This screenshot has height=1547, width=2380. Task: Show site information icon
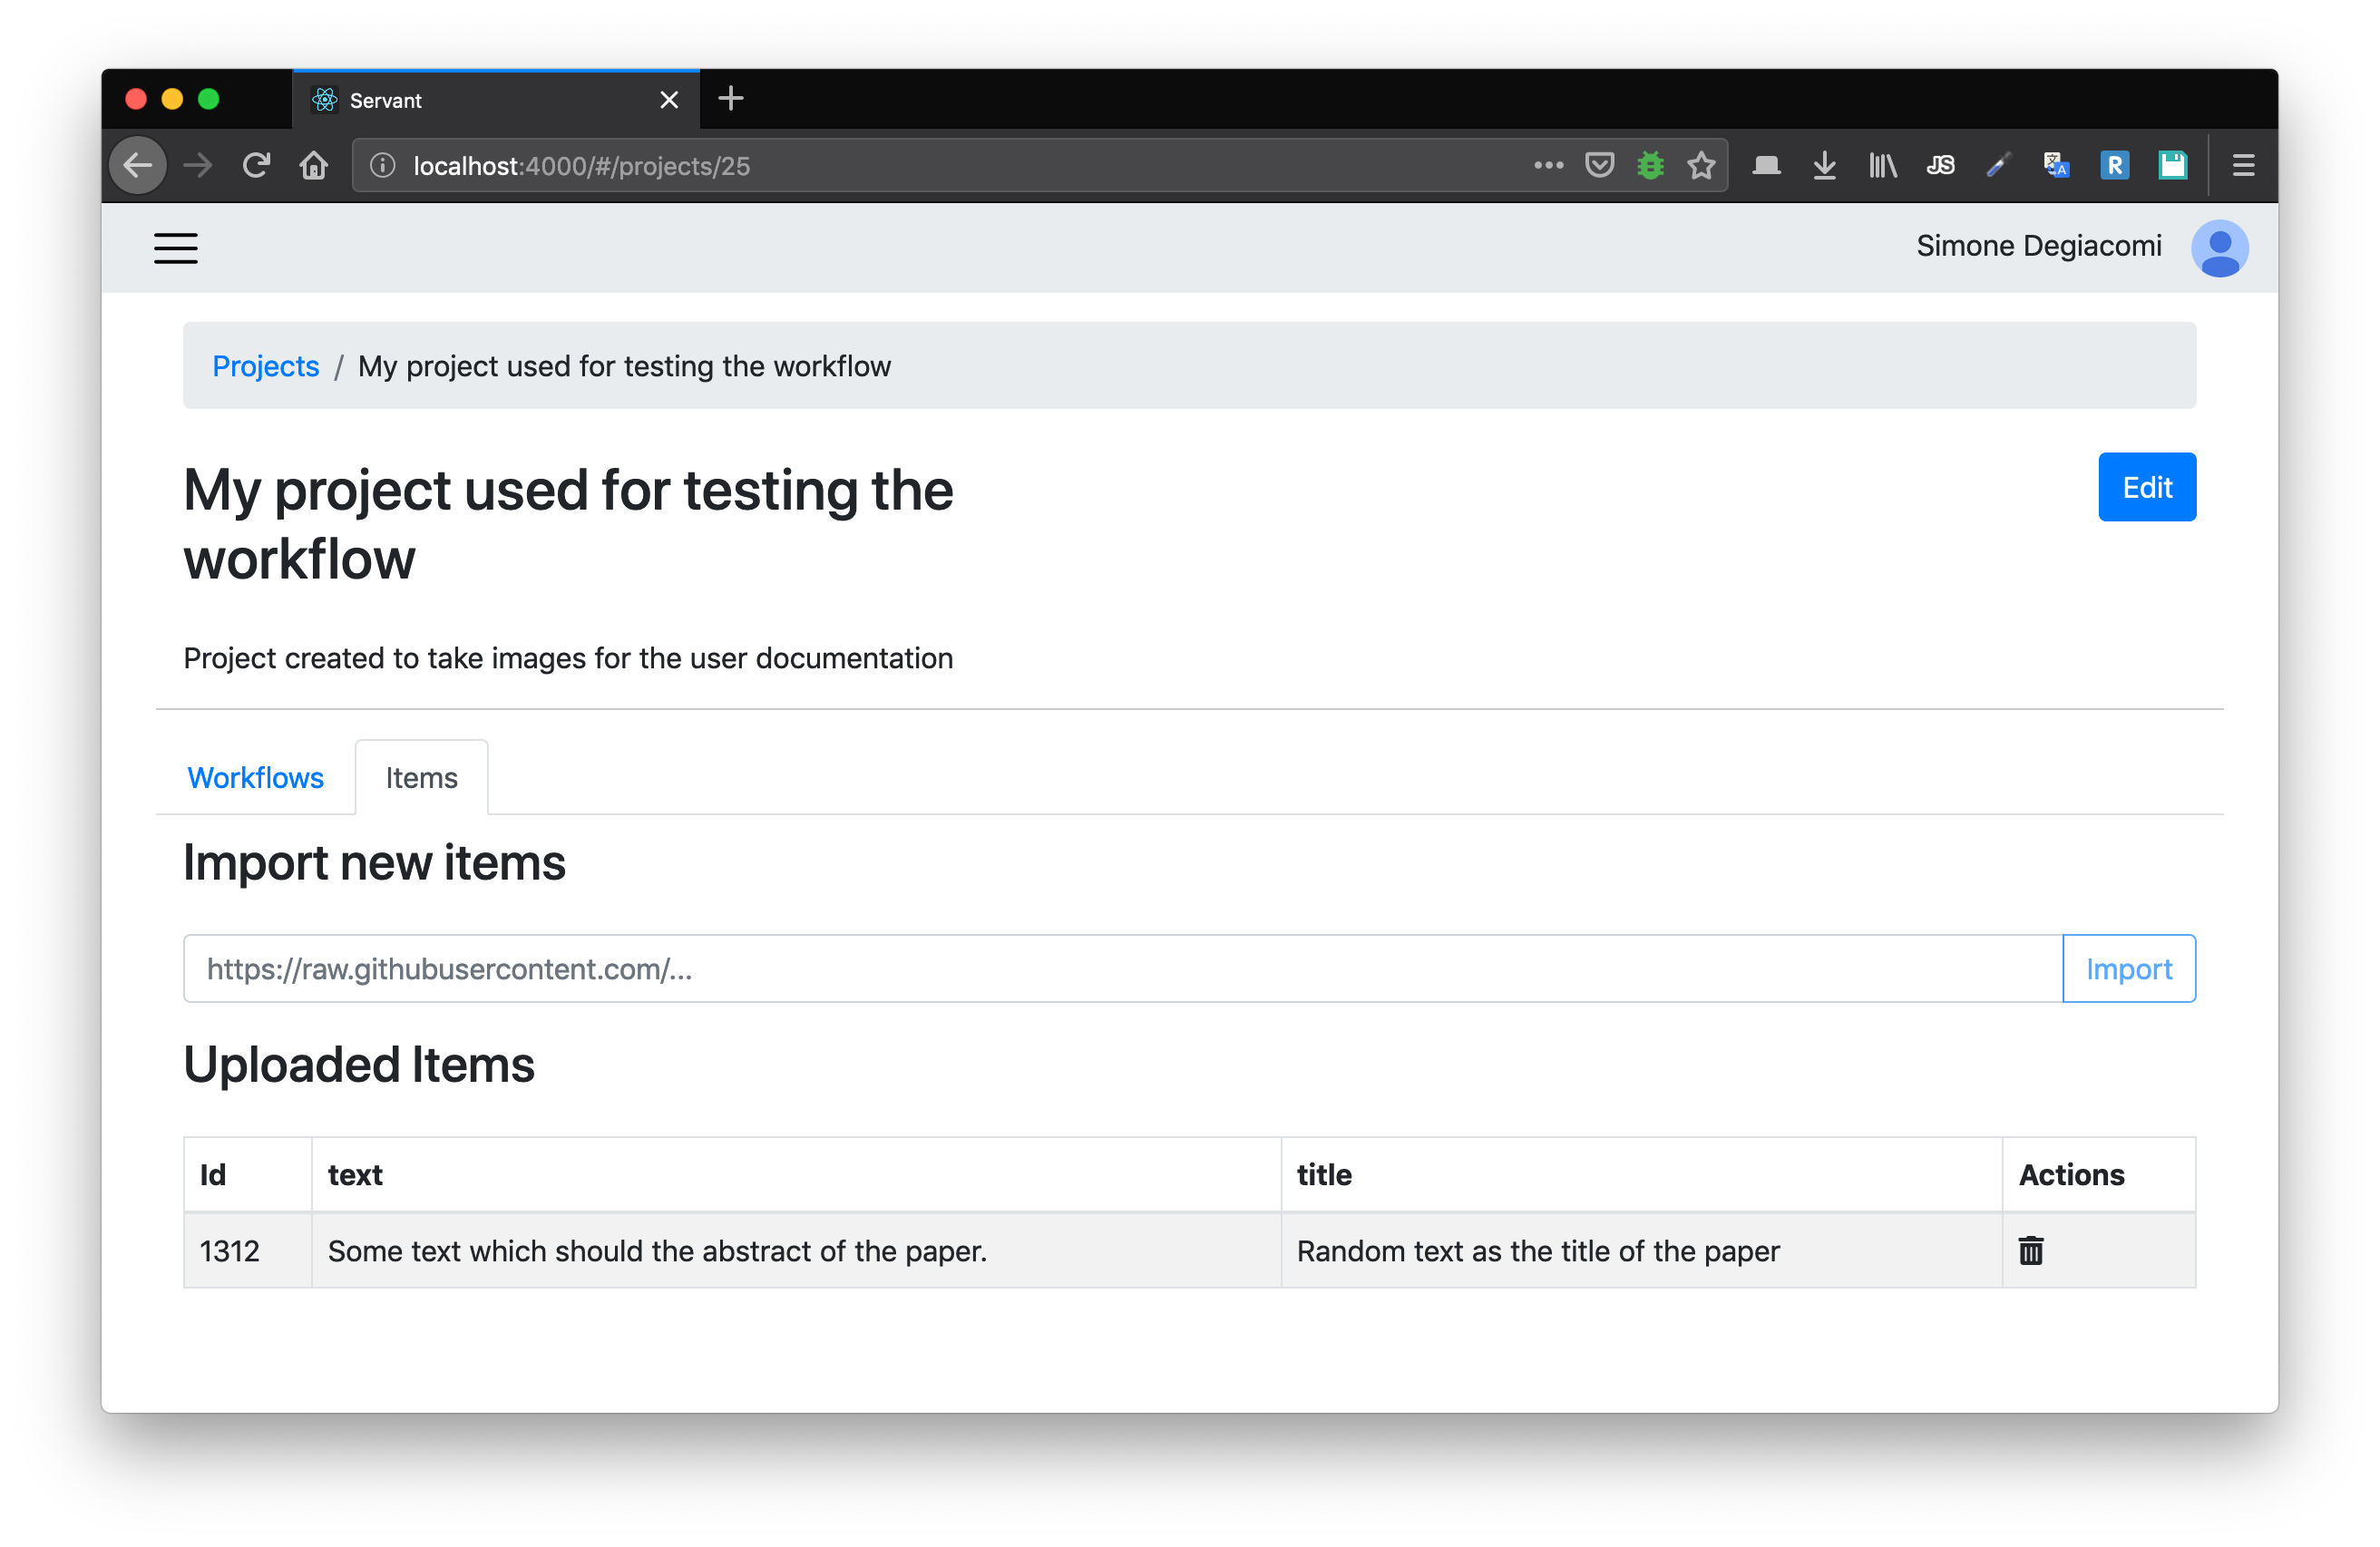pyautogui.click(x=383, y=166)
